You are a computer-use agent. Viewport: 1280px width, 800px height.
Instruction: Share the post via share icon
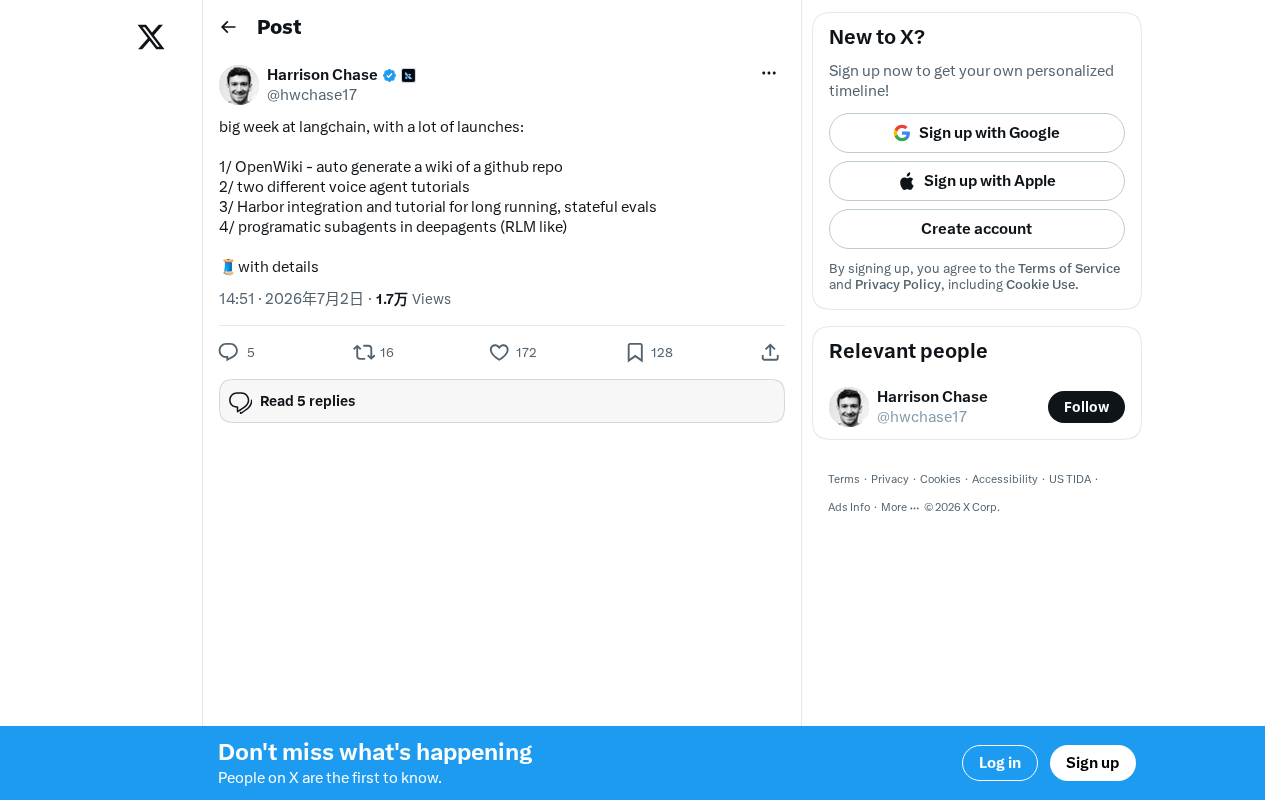tap(770, 352)
